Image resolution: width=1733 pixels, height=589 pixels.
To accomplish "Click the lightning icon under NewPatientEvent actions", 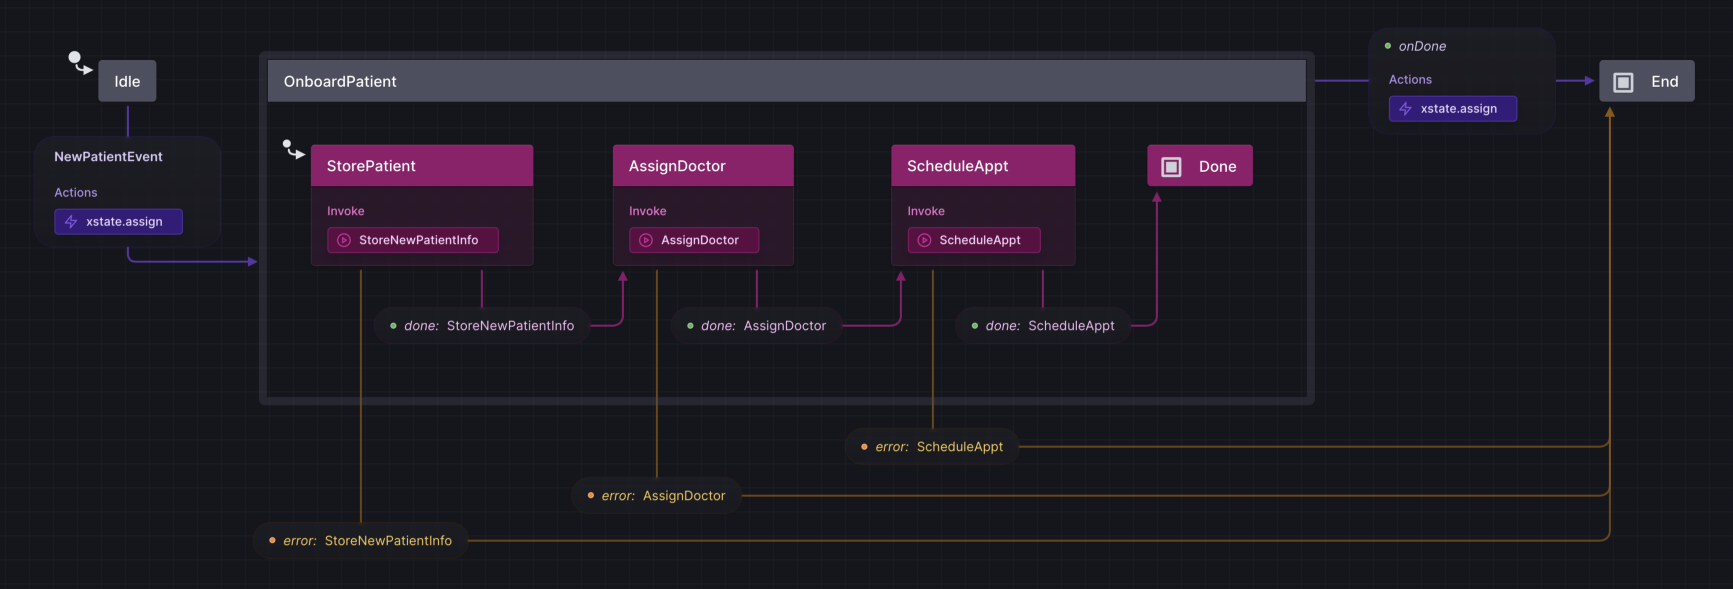I will pyautogui.click(x=71, y=222).
